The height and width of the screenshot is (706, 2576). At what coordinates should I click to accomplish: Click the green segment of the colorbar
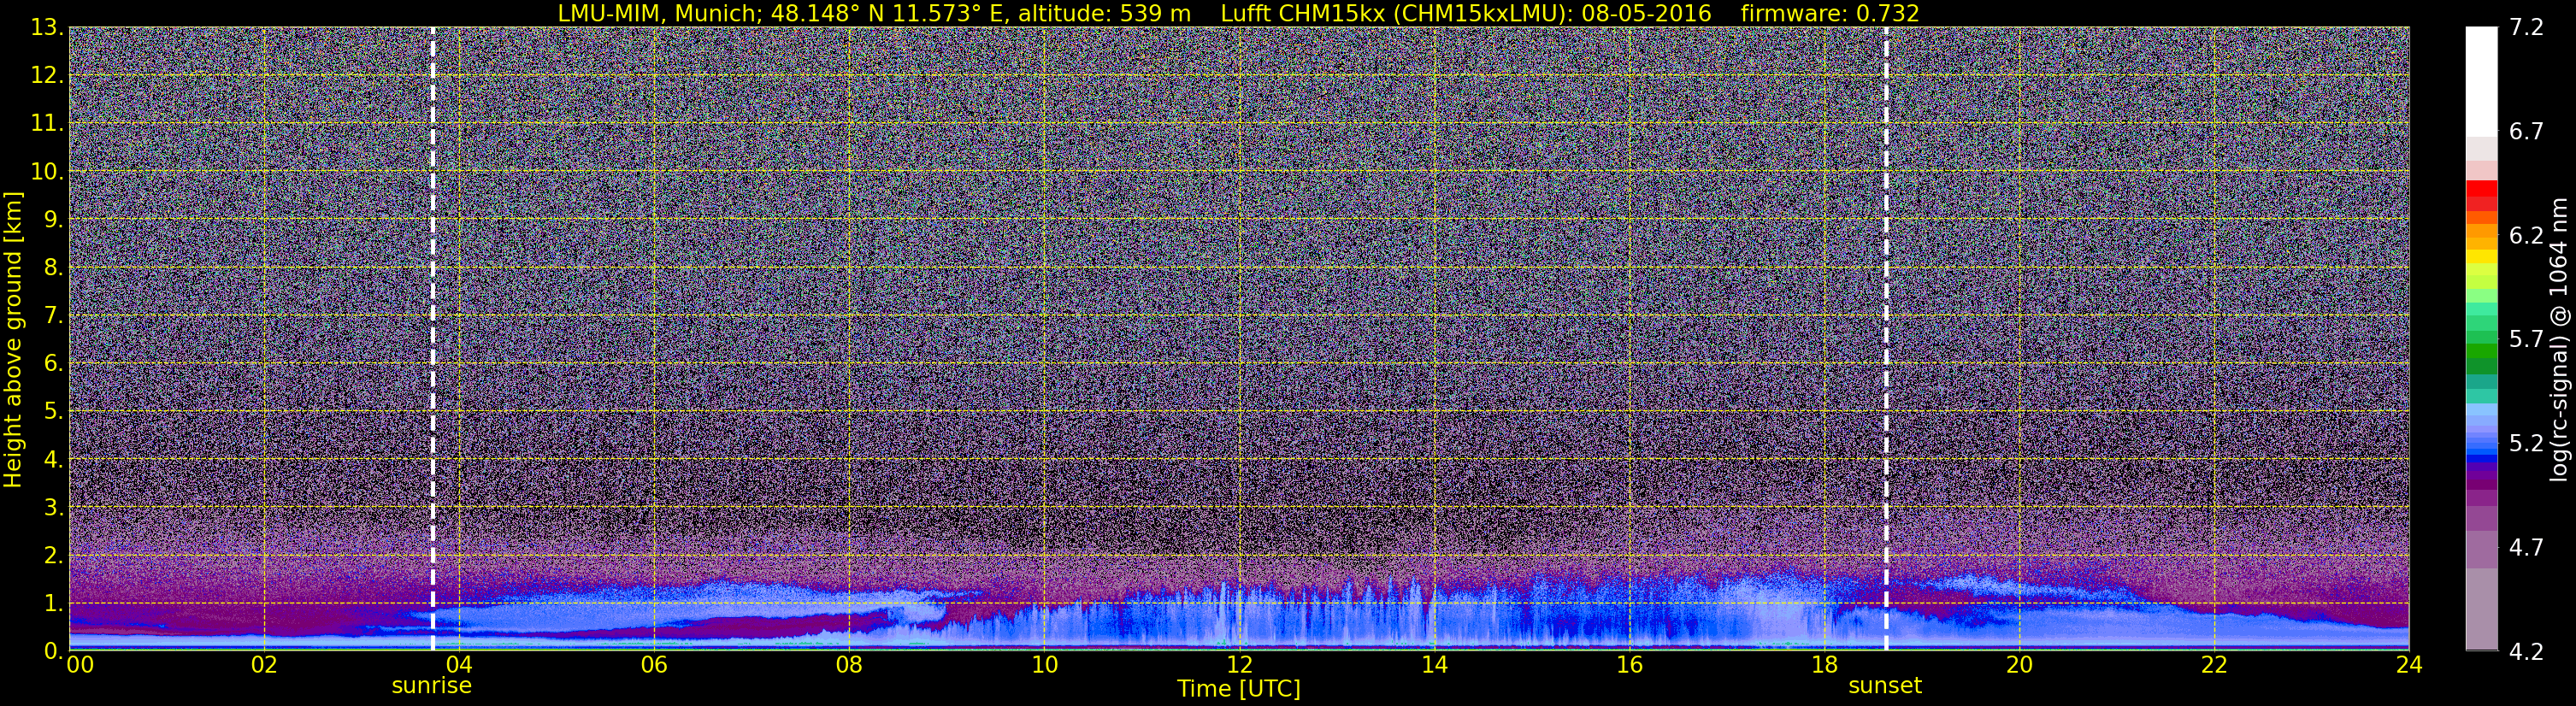2481,352
